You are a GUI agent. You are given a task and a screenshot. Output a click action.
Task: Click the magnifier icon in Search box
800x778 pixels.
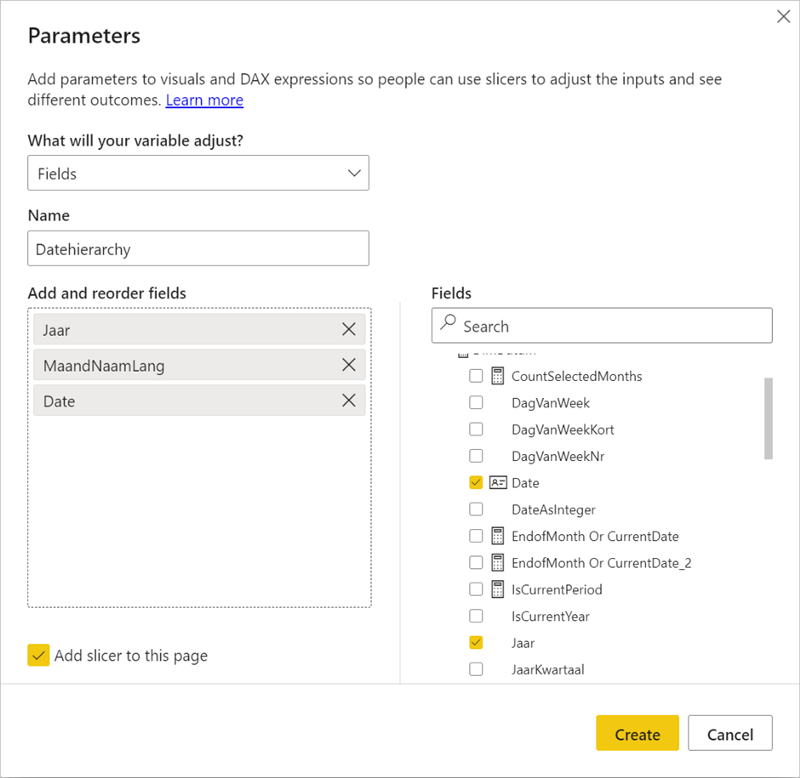point(449,326)
